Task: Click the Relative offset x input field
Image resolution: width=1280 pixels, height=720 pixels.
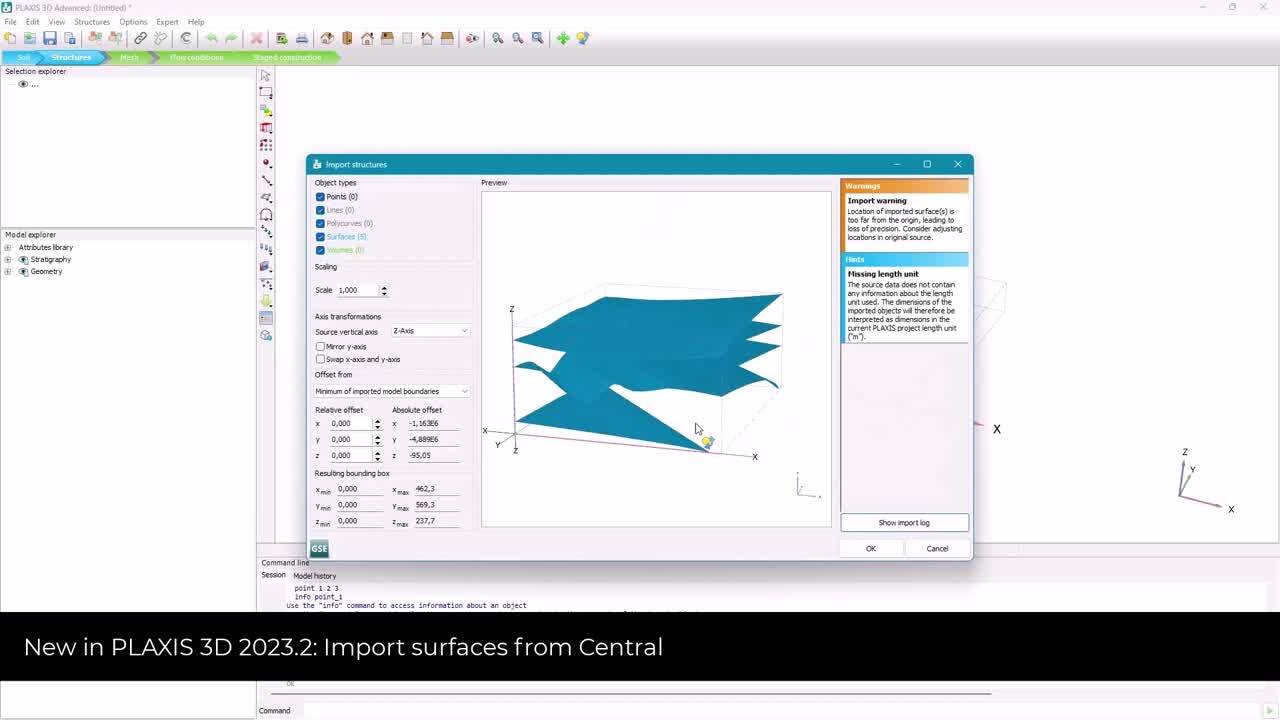Action: click(351, 424)
